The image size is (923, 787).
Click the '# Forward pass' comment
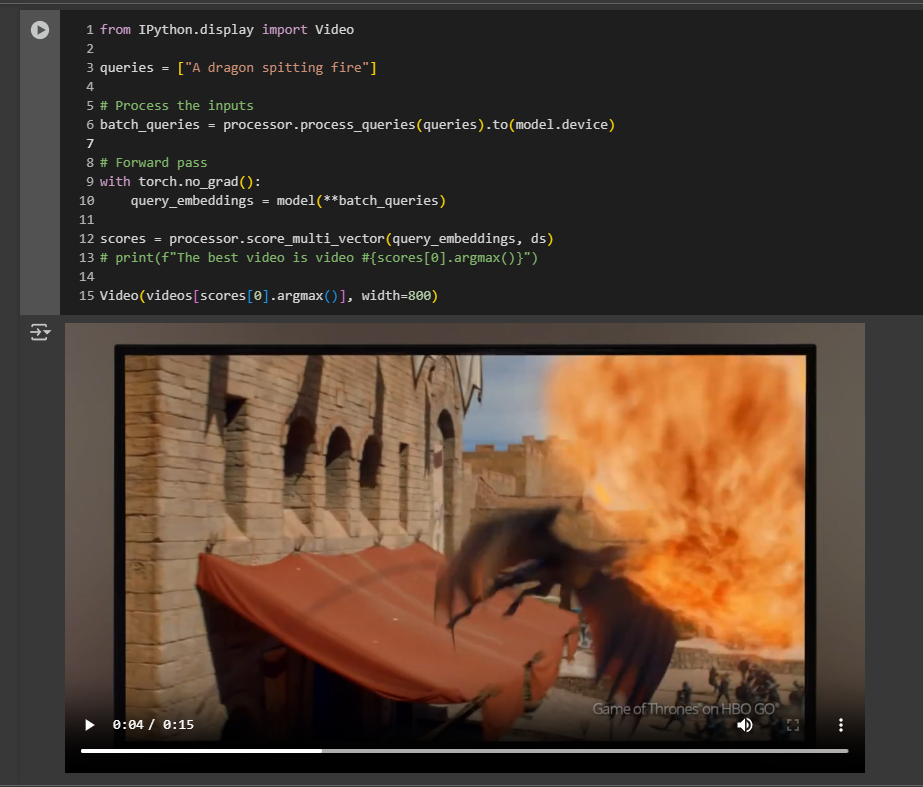154,162
